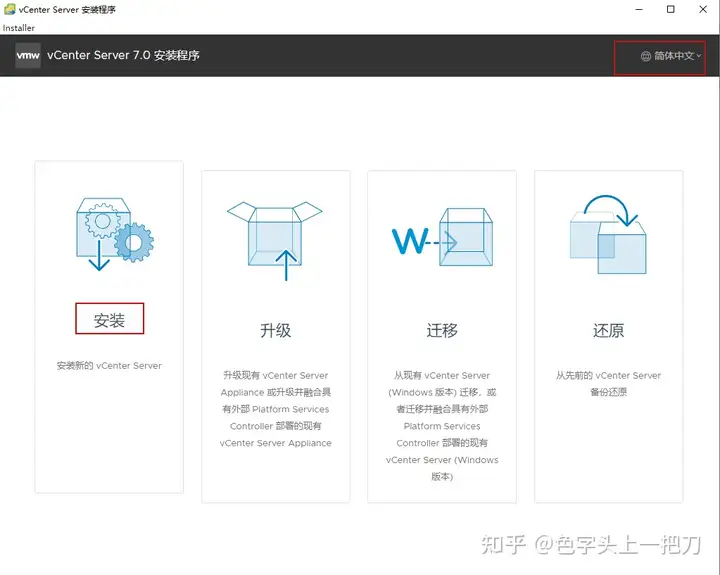
Task: Click the Migrate W arrow icon
Action: point(442,237)
